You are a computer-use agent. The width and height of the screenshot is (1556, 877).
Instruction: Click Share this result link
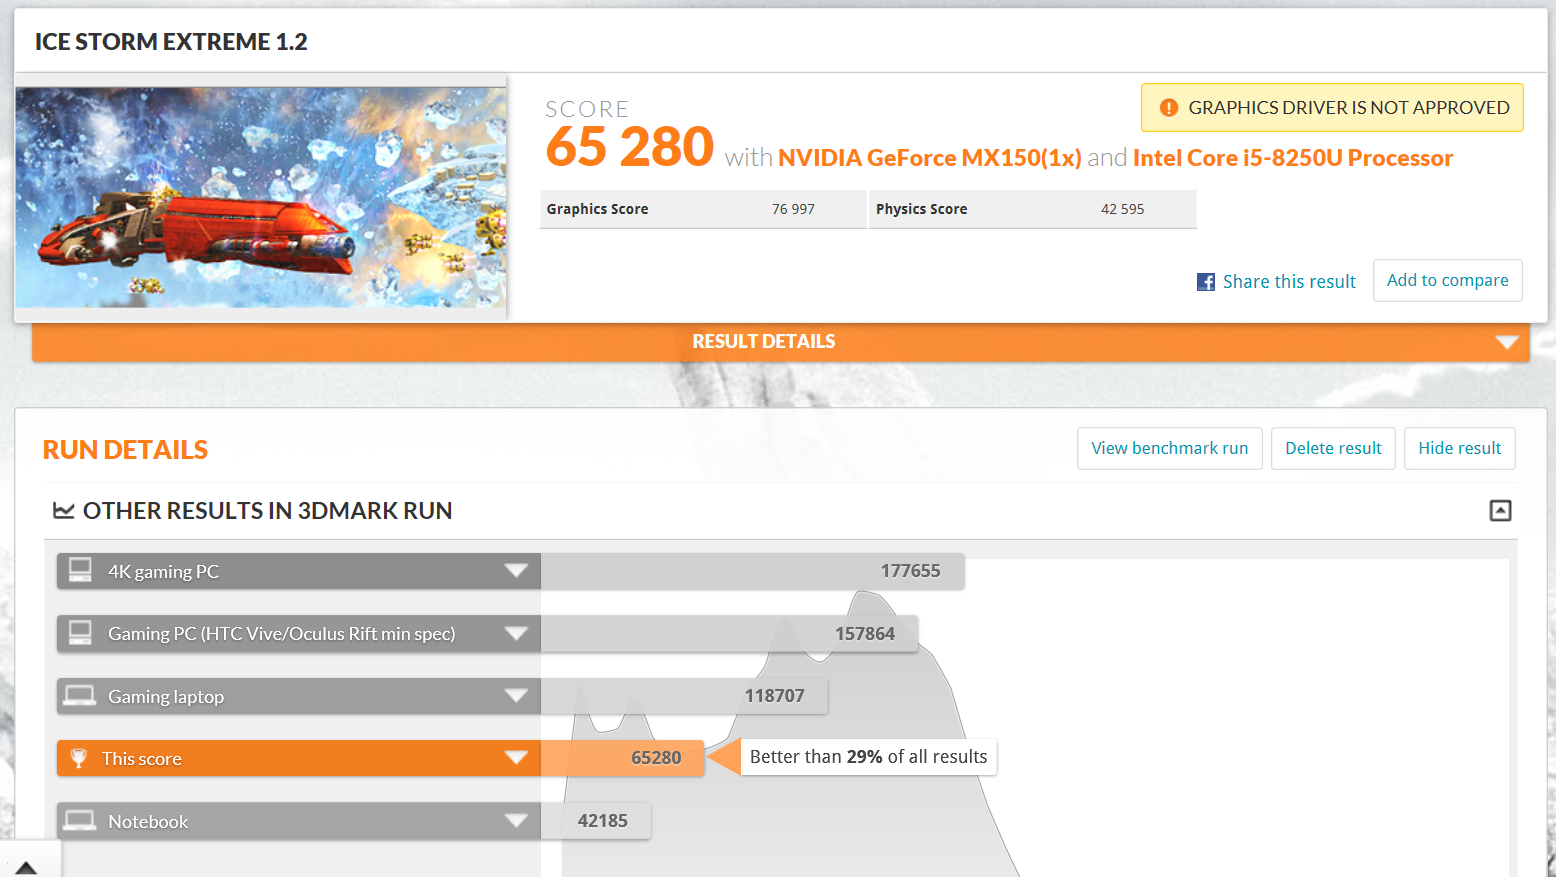coord(1289,282)
